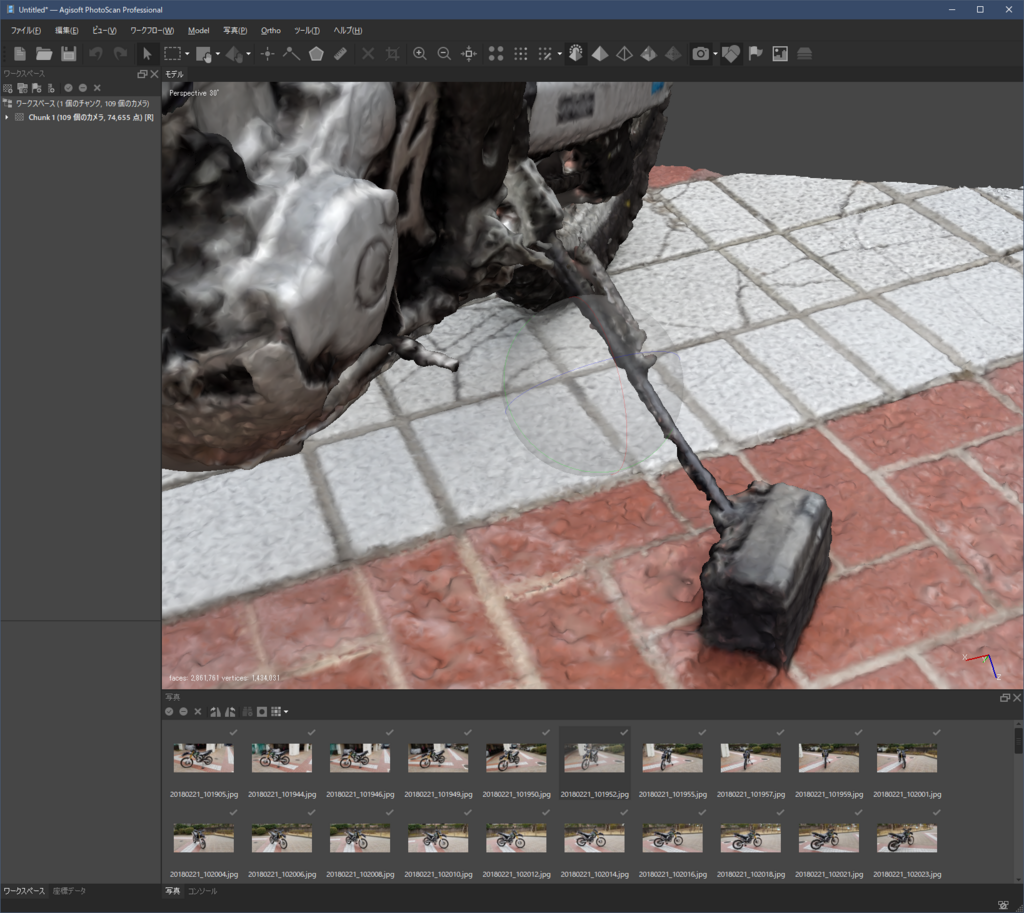Click the face and vertex count text
Image resolution: width=1024 pixels, height=913 pixels.
coord(224,678)
